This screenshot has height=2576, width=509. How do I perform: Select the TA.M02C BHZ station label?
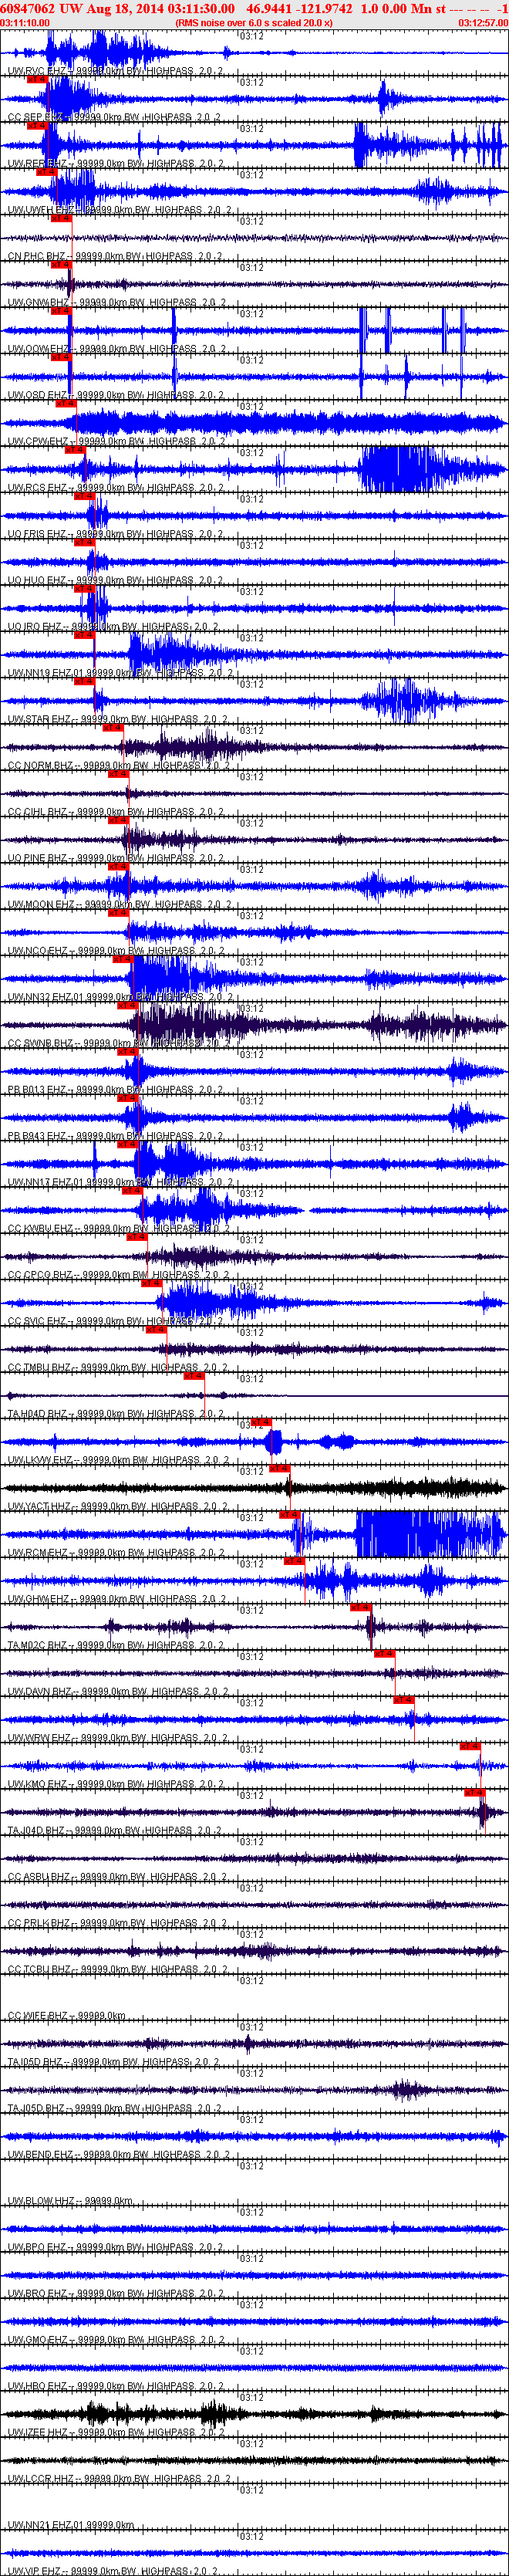coord(116,1646)
